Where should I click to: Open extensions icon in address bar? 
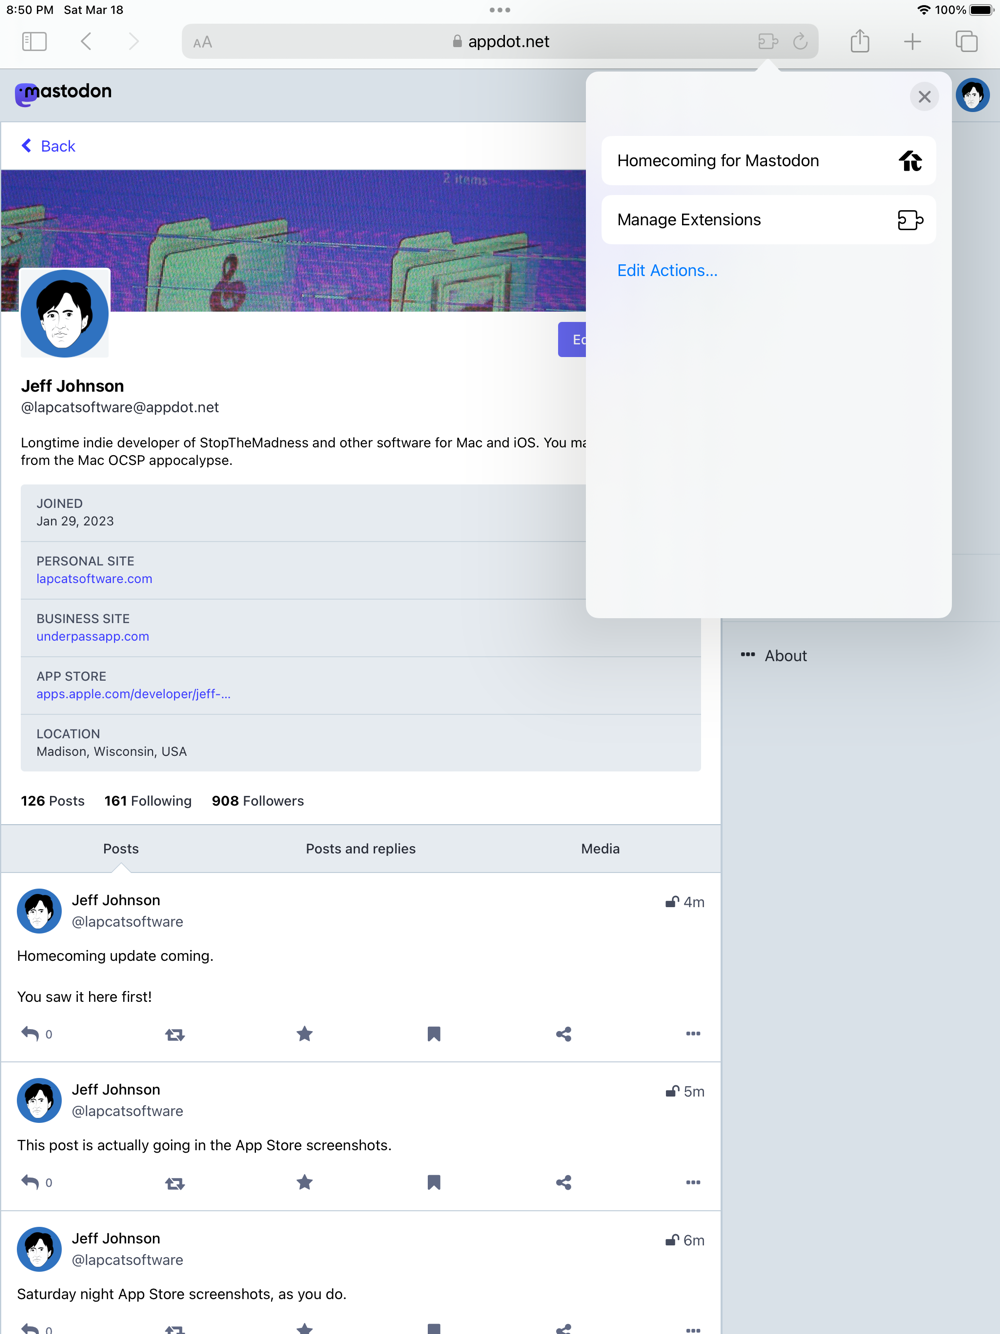coord(768,42)
